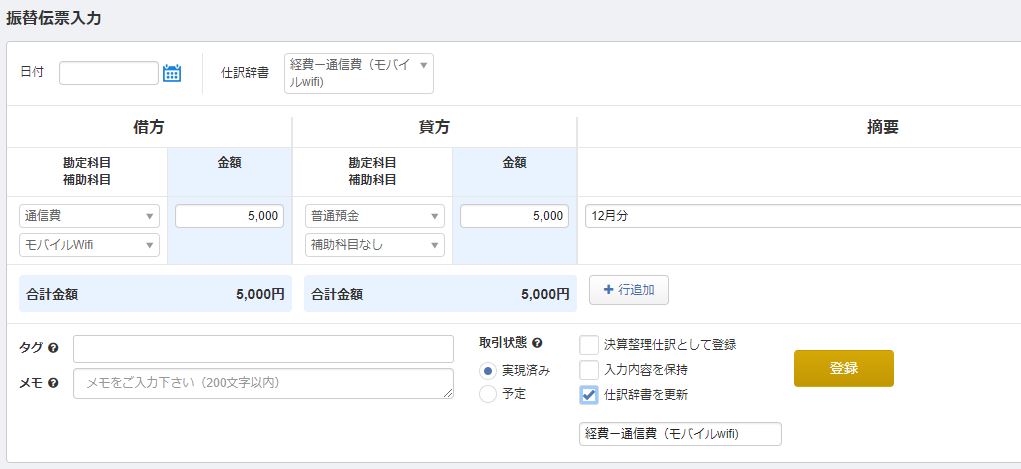This screenshot has height=469, width=1021.
Task: Click the credit 合計金額 5,000円 total
Action: (440, 294)
